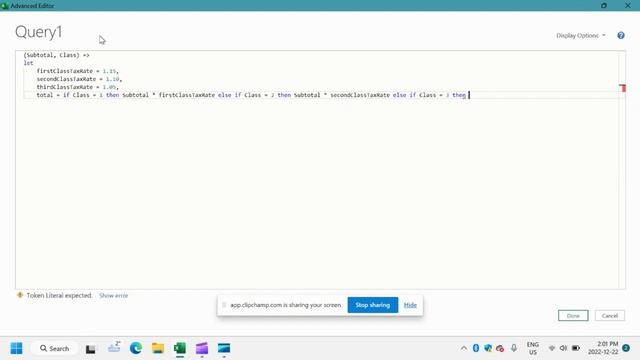
Task: Switch to Excel on taskbar
Action: point(180,348)
